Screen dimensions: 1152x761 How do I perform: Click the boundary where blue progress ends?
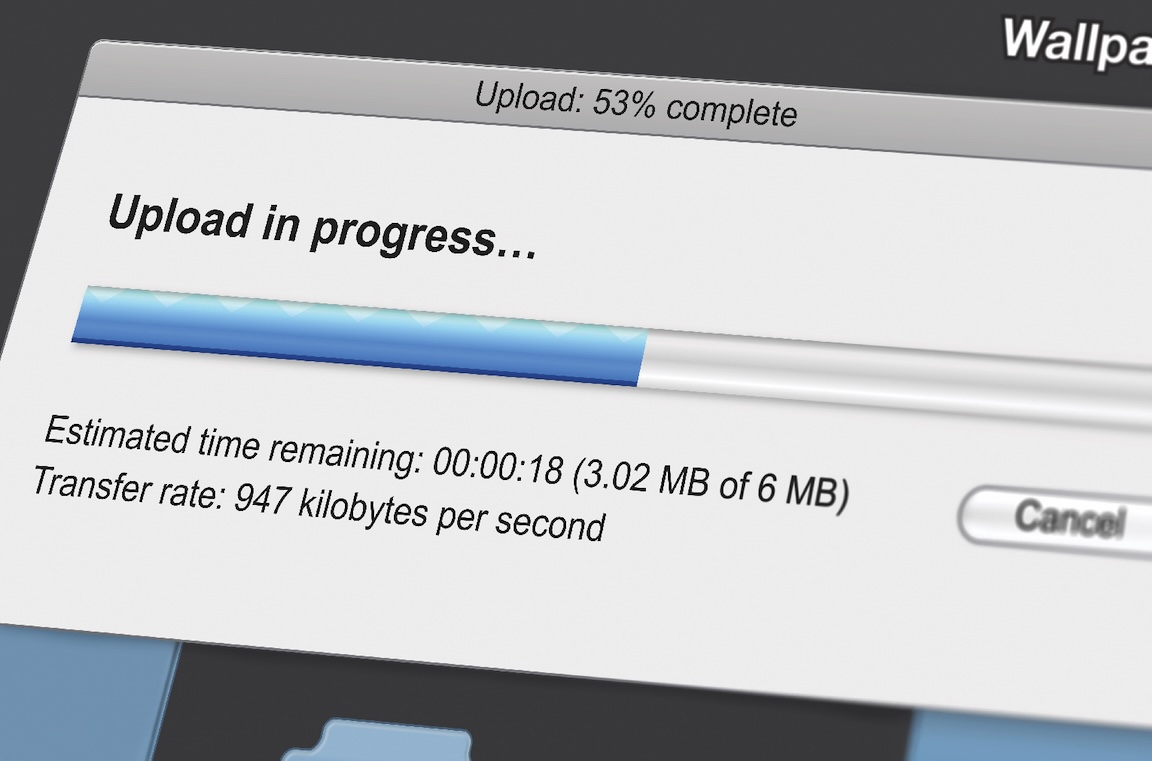tap(643, 358)
